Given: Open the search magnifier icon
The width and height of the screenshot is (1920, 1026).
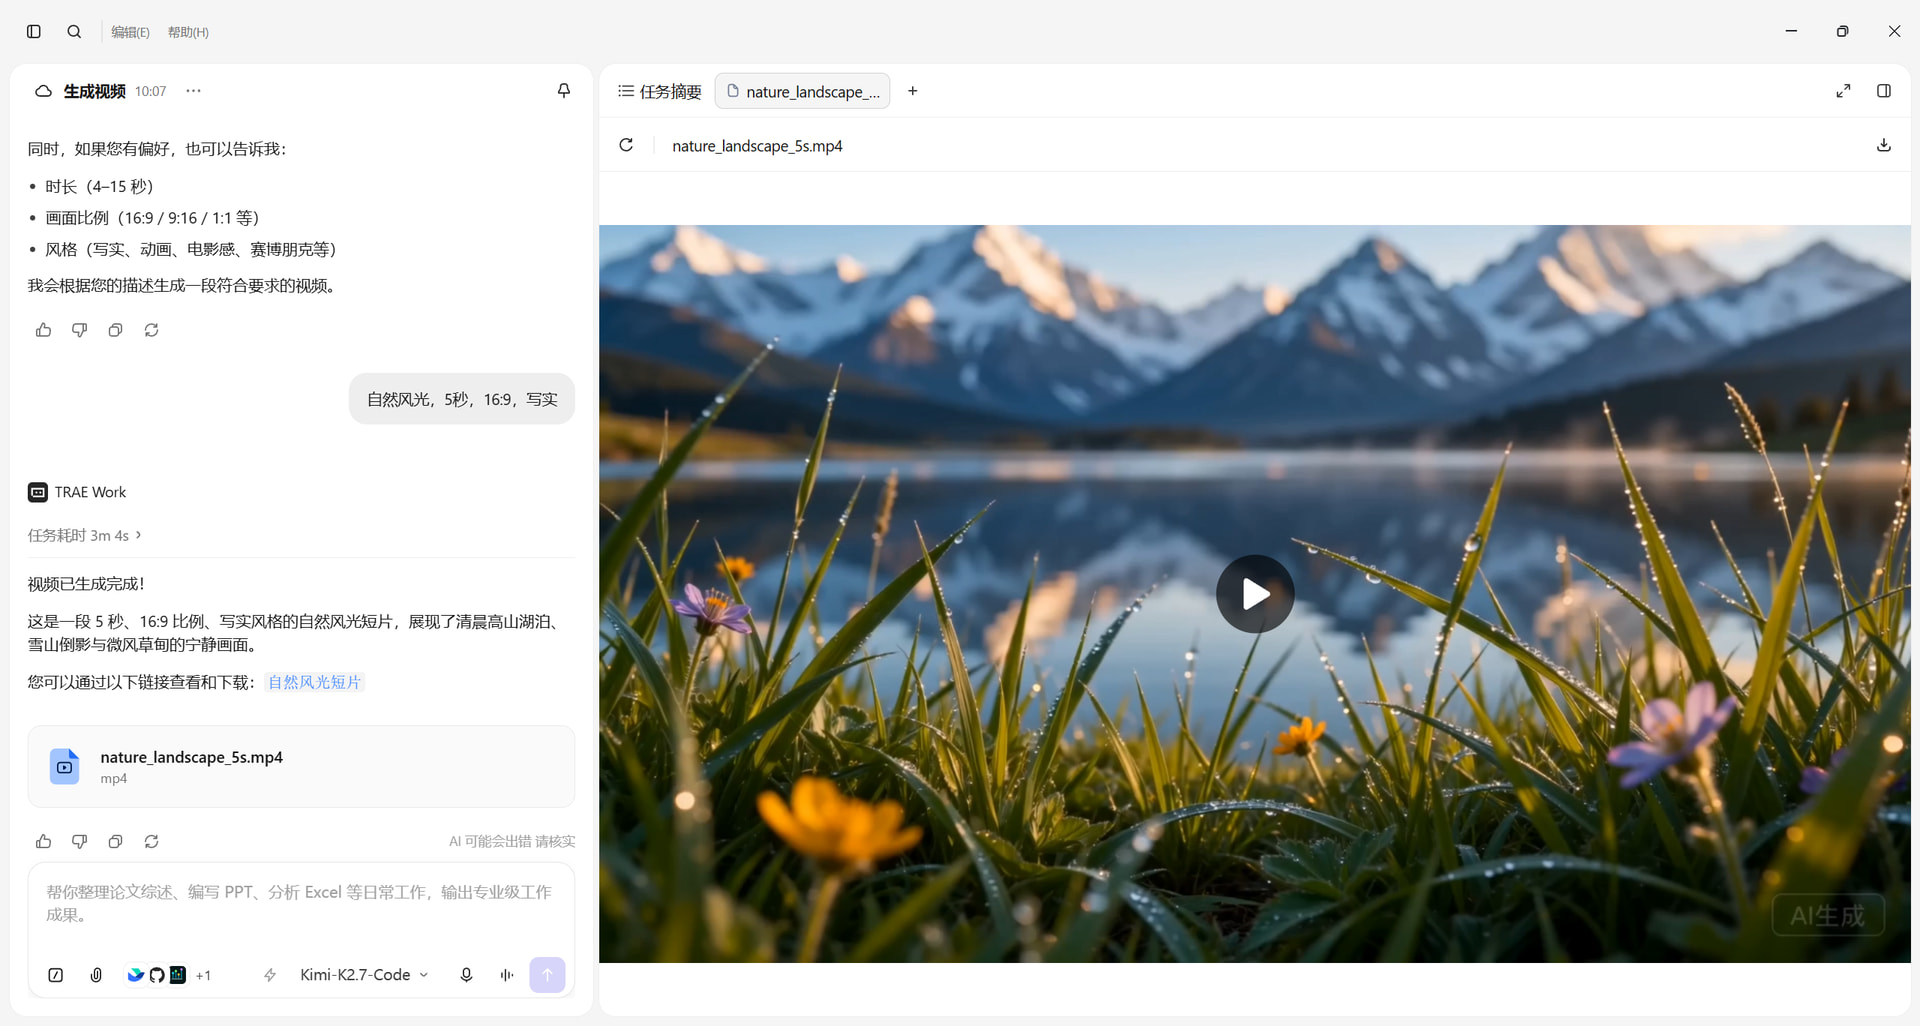Looking at the screenshot, I should pos(74,32).
